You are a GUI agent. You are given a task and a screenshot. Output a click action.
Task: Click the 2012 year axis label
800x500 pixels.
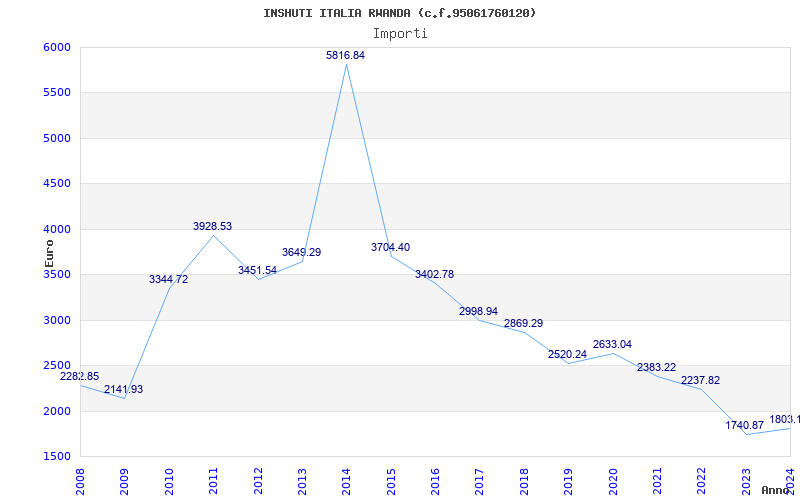(x=258, y=482)
